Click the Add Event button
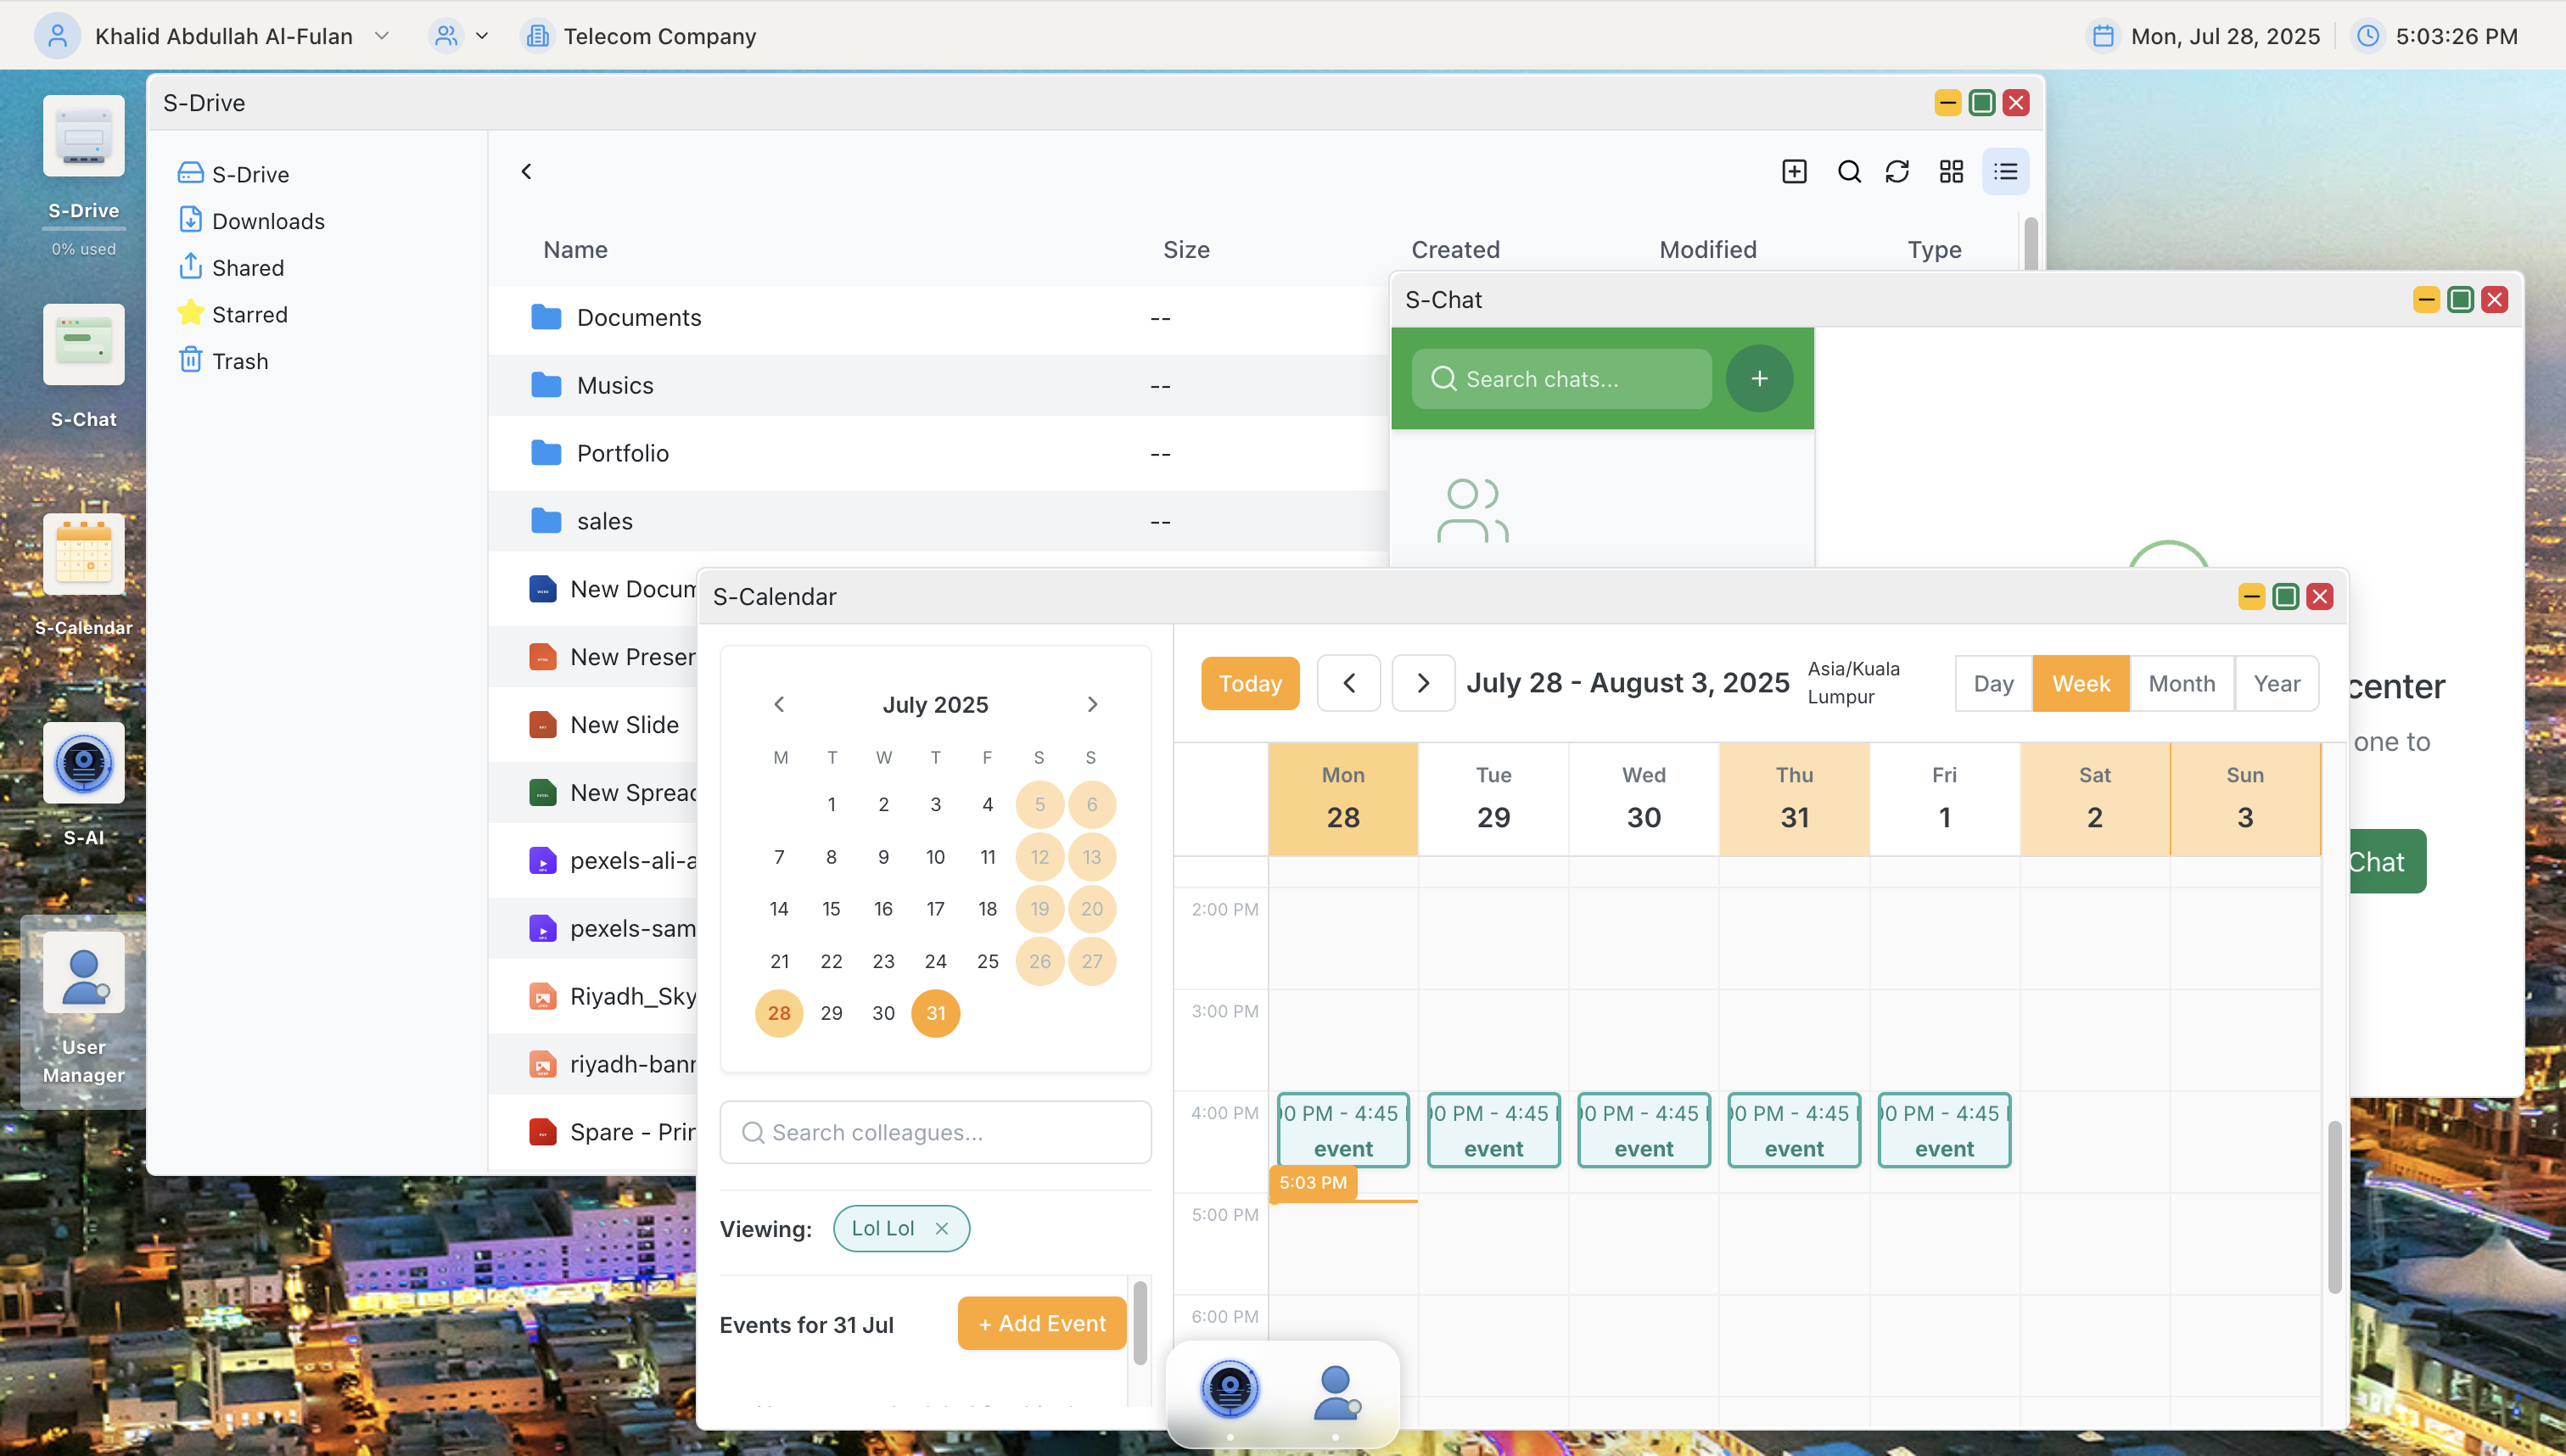Image resolution: width=2566 pixels, height=1456 pixels. [1042, 1323]
